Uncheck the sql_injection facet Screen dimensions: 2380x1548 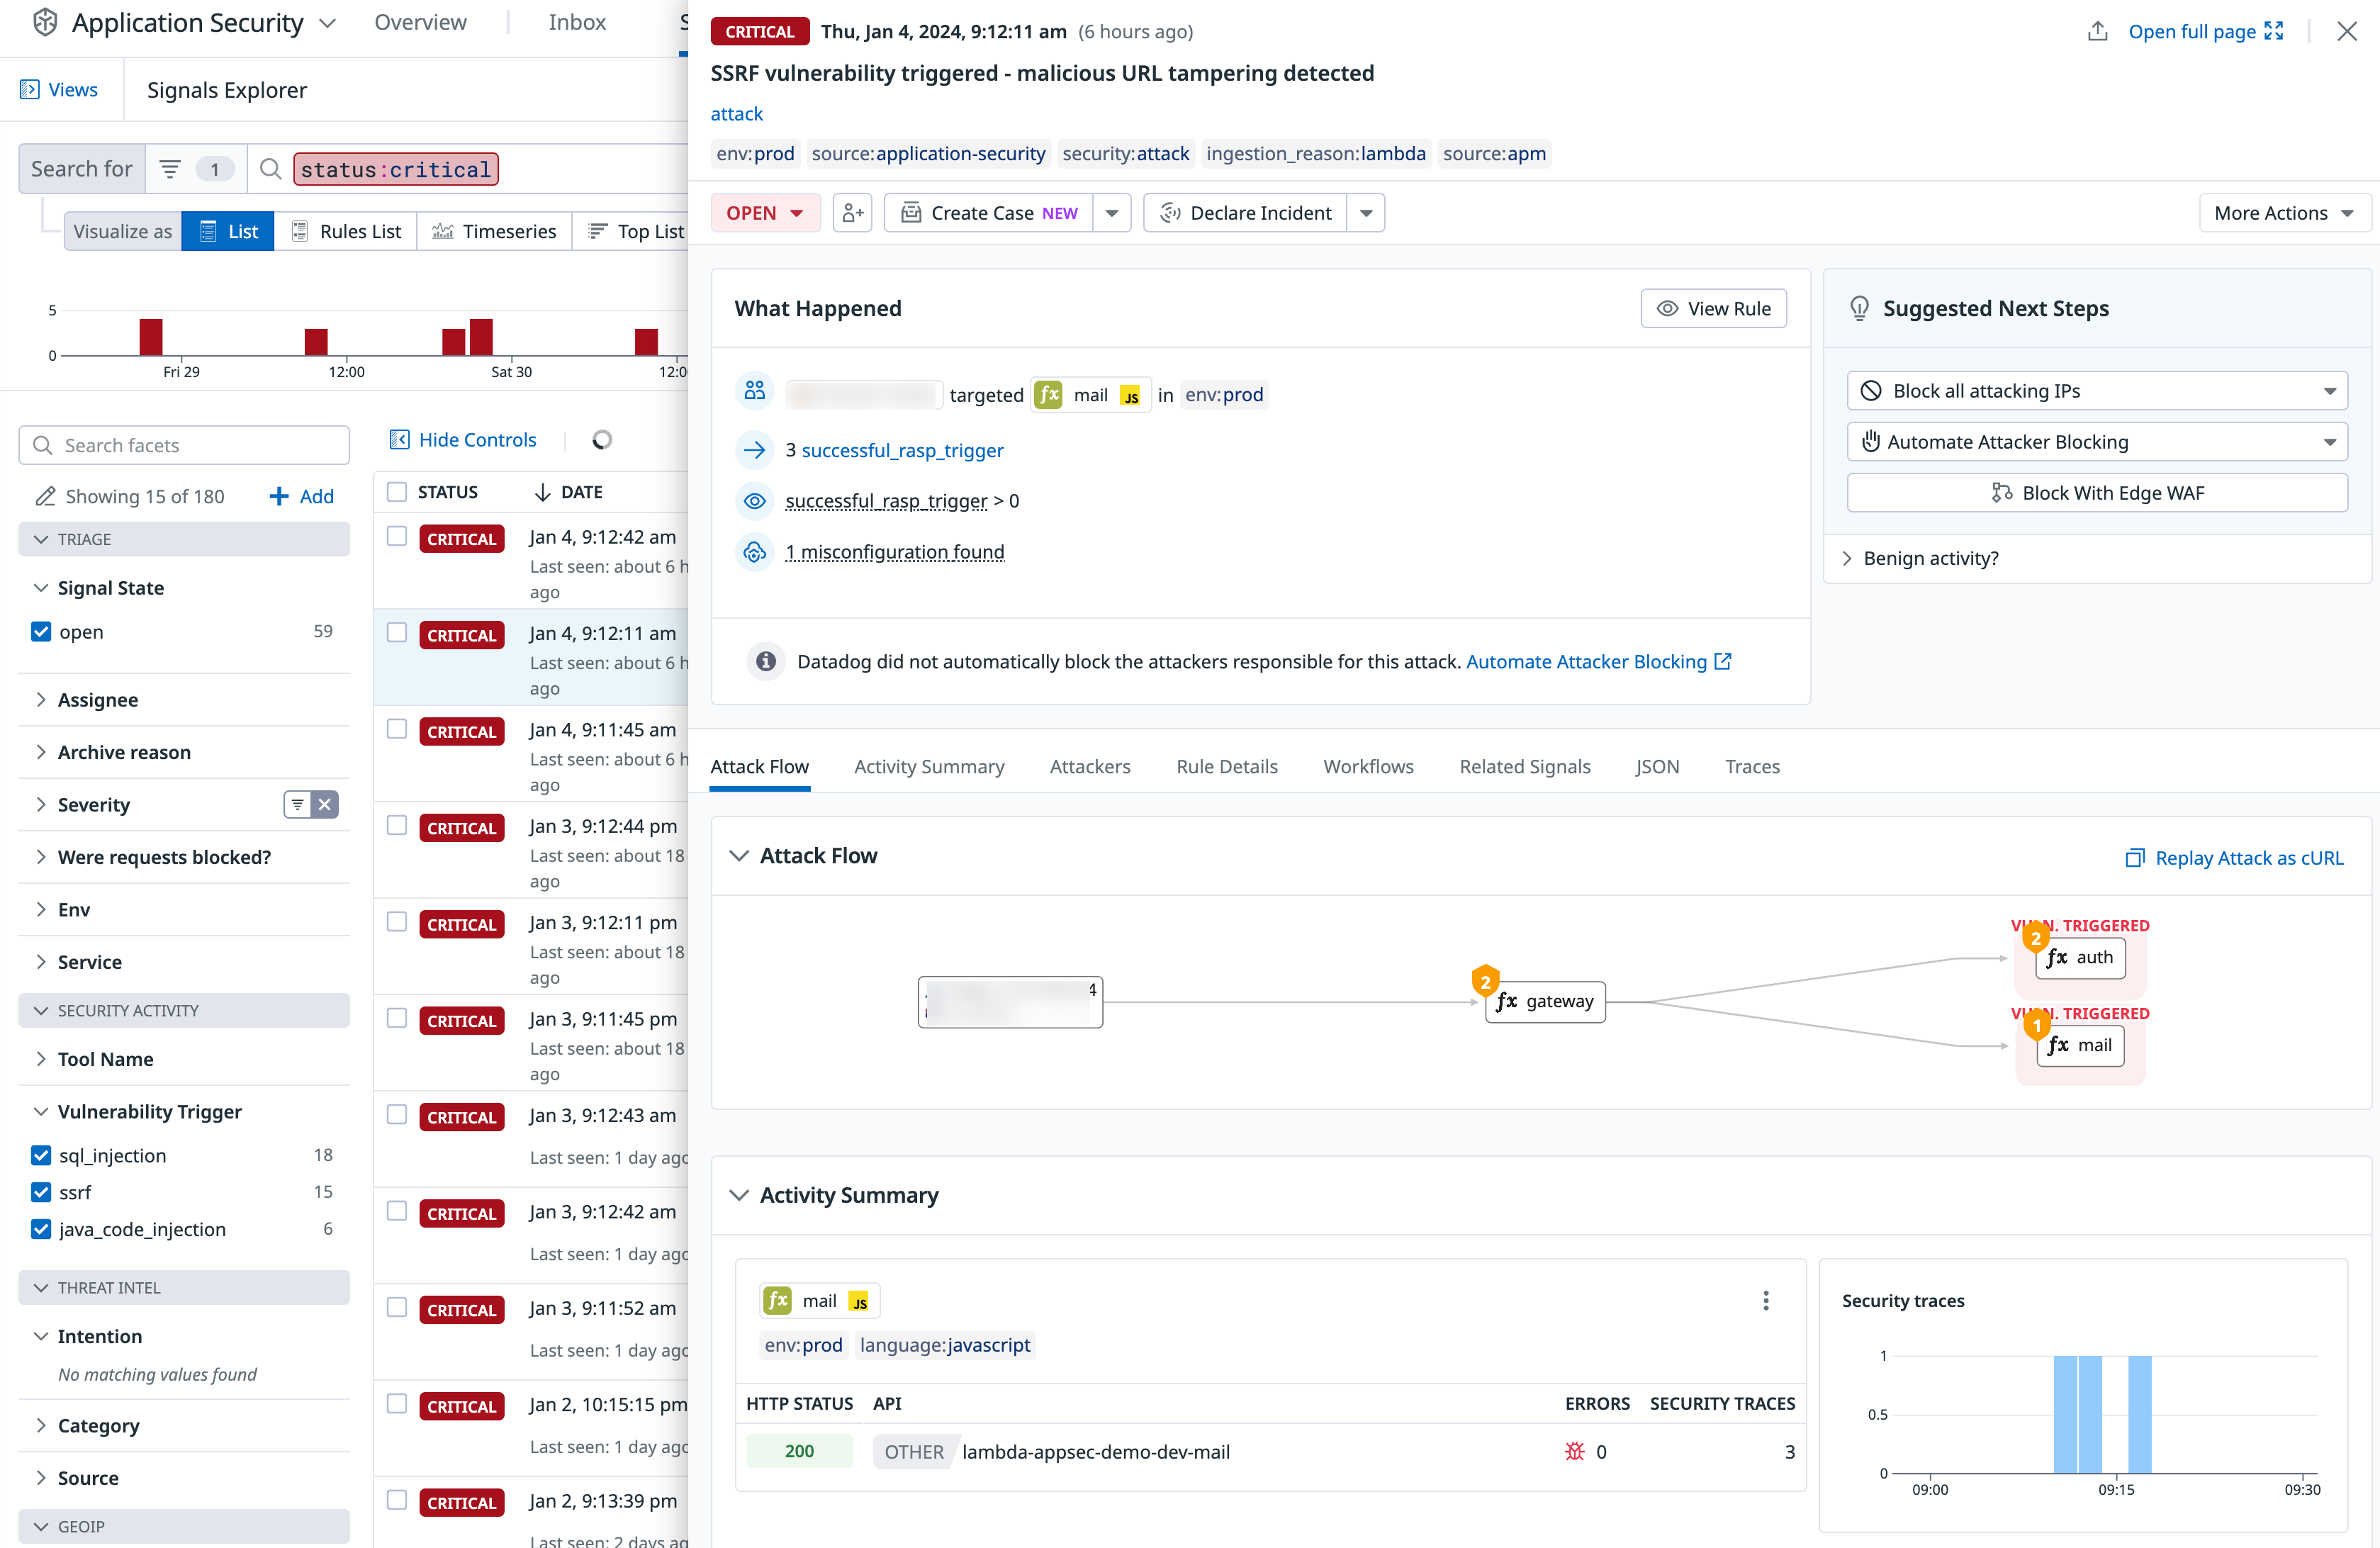41,1155
